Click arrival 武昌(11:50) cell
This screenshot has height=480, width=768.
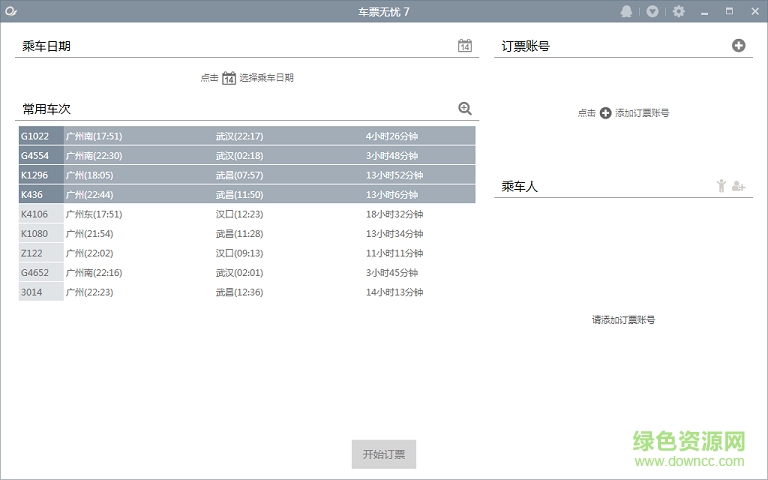[240, 194]
